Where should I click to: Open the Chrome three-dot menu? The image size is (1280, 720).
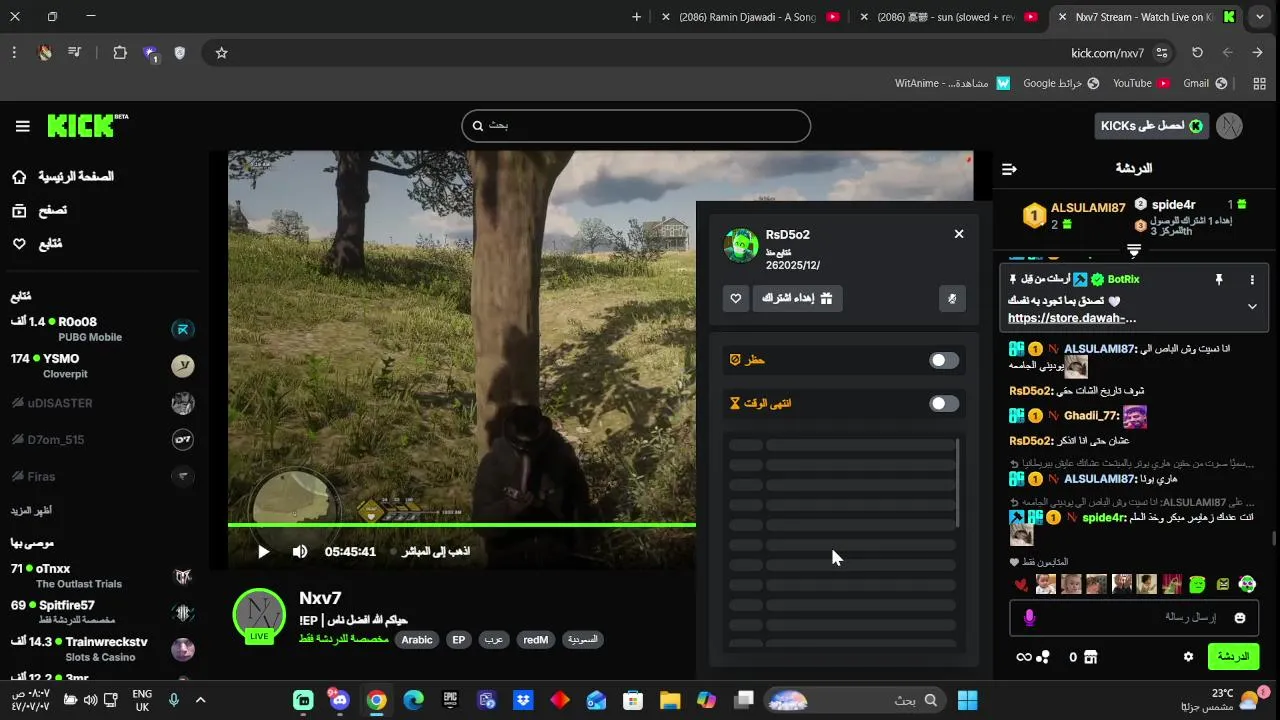[14, 53]
